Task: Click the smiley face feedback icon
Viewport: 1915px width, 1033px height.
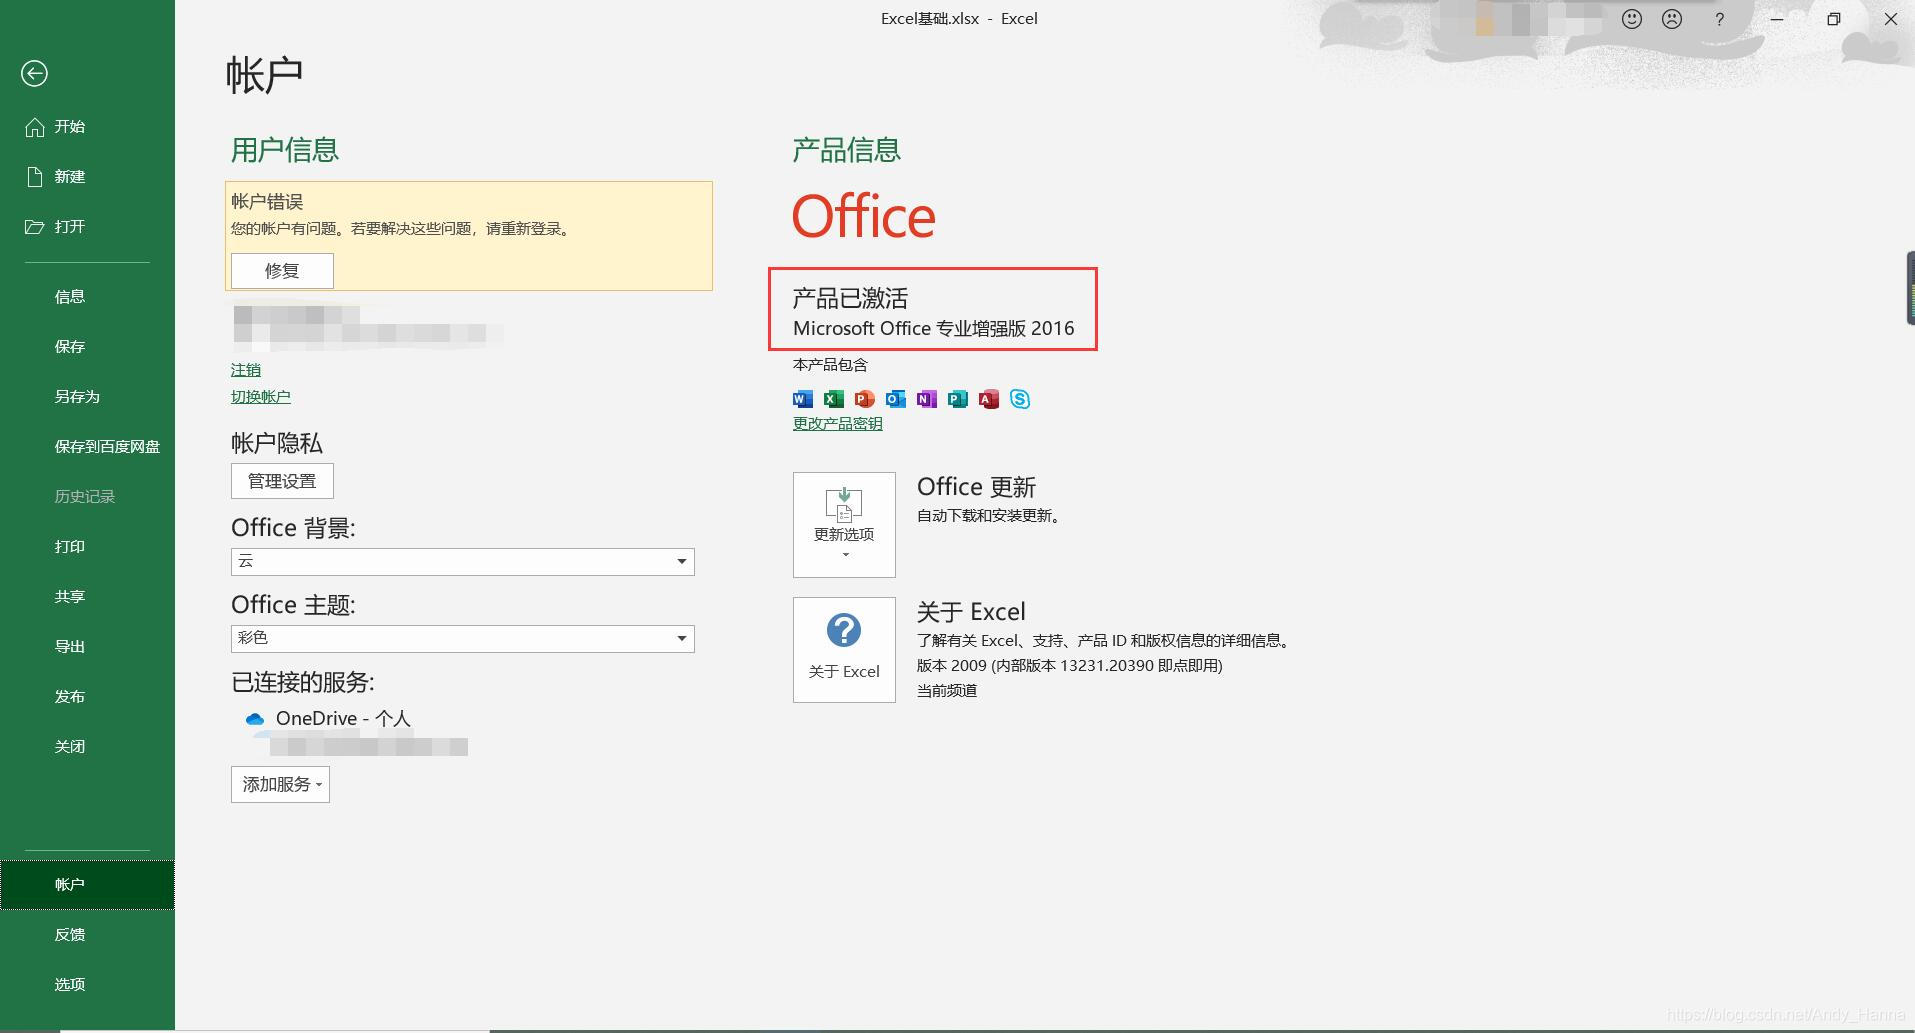Action: pyautogui.click(x=1632, y=19)
